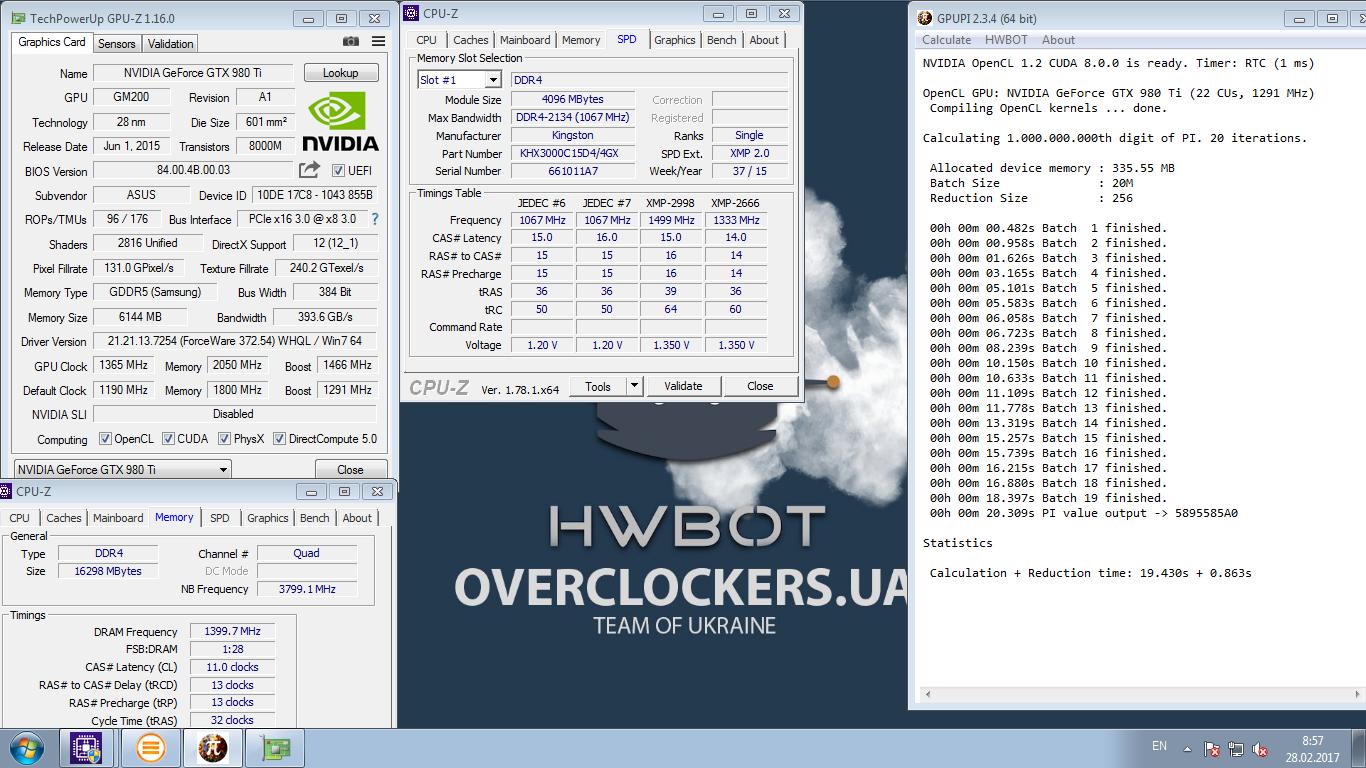Toggle the OpenCL checkbox

pos(105,439)
